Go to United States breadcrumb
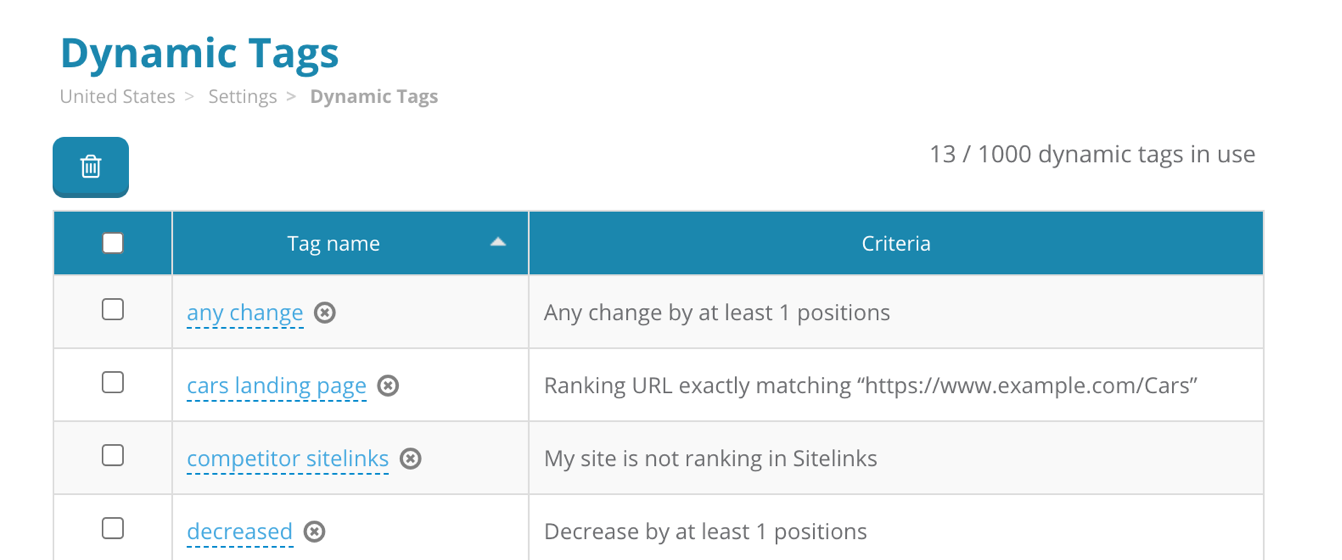Viewport: 1342px width, 560px height. 117,97
